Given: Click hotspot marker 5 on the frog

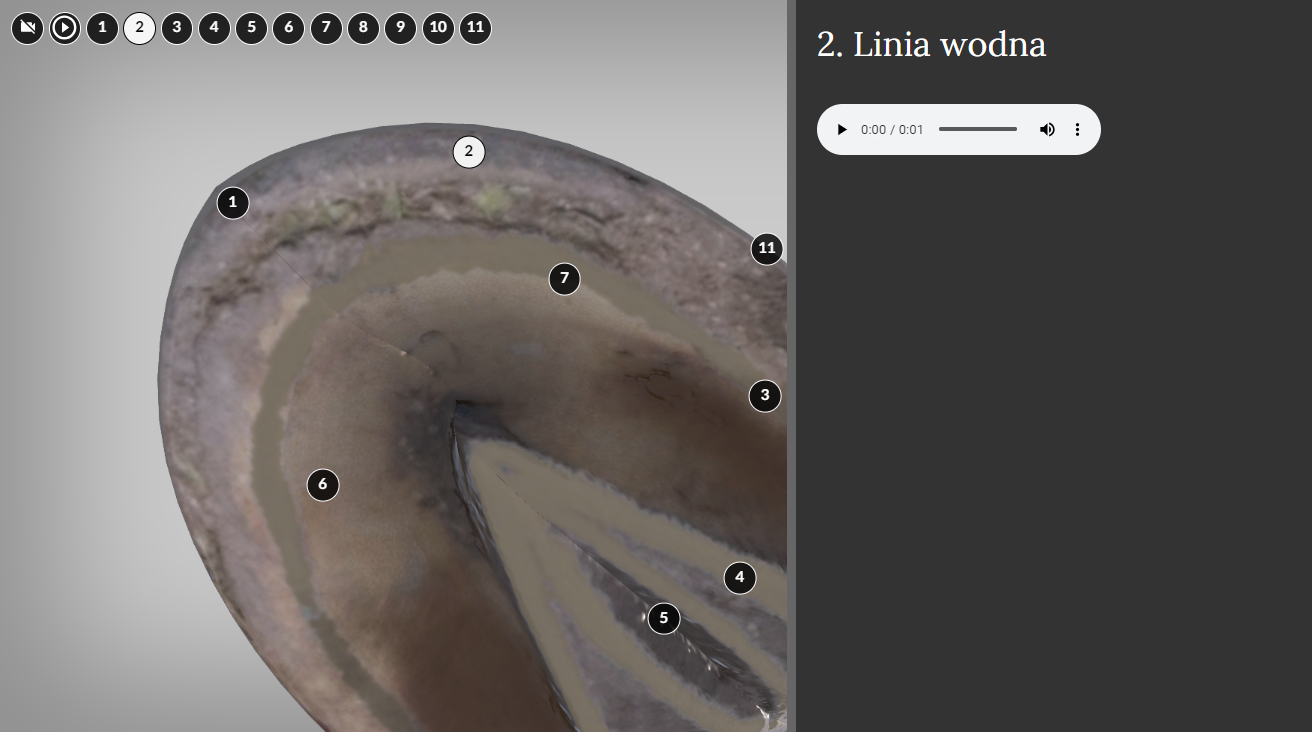Looking at the screenshot, I should 664,618.
